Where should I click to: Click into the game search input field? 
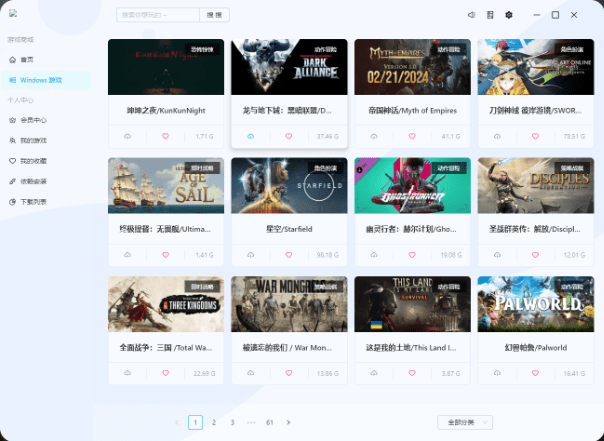point(158,15)
